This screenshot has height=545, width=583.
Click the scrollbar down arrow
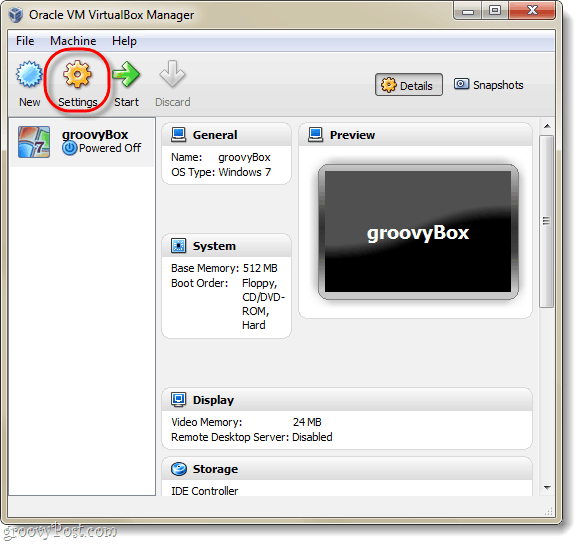pyautogui.click(x=547, y=487)
